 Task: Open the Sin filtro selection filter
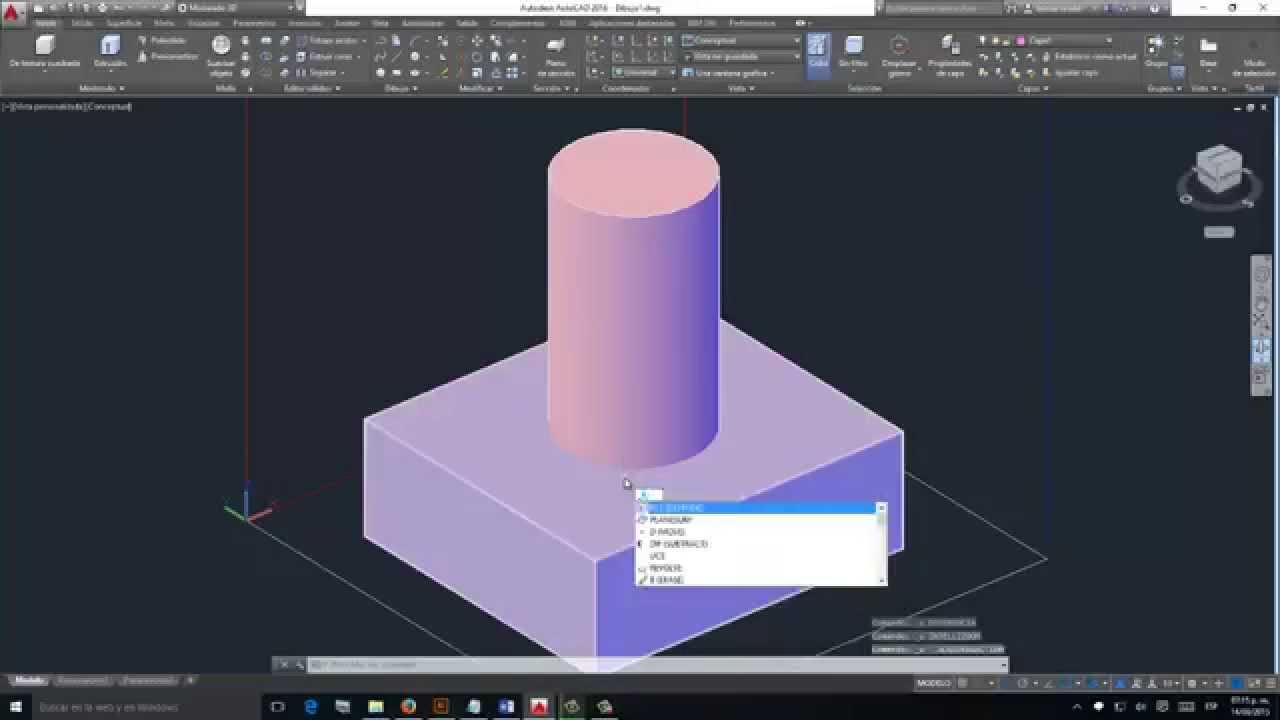(x=853, y=52)
